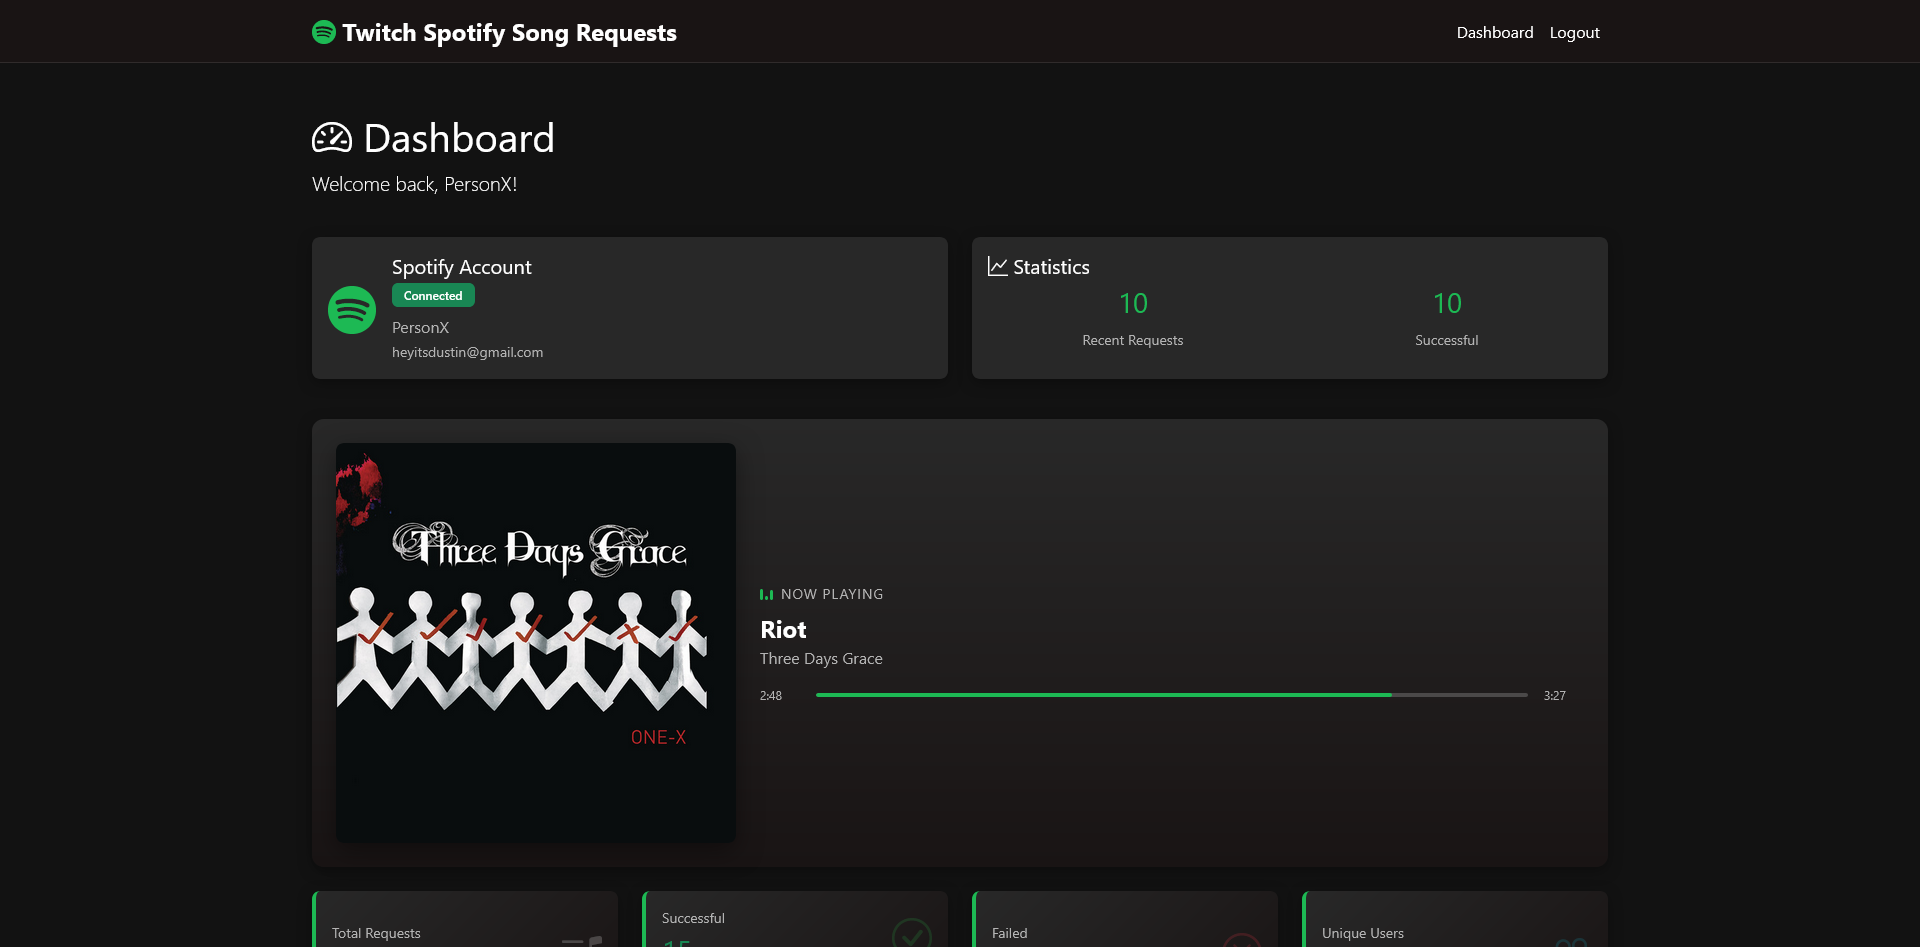Click the NOW PLAYING label
The width and height of the screenshot is (1920, 947).
832,594
